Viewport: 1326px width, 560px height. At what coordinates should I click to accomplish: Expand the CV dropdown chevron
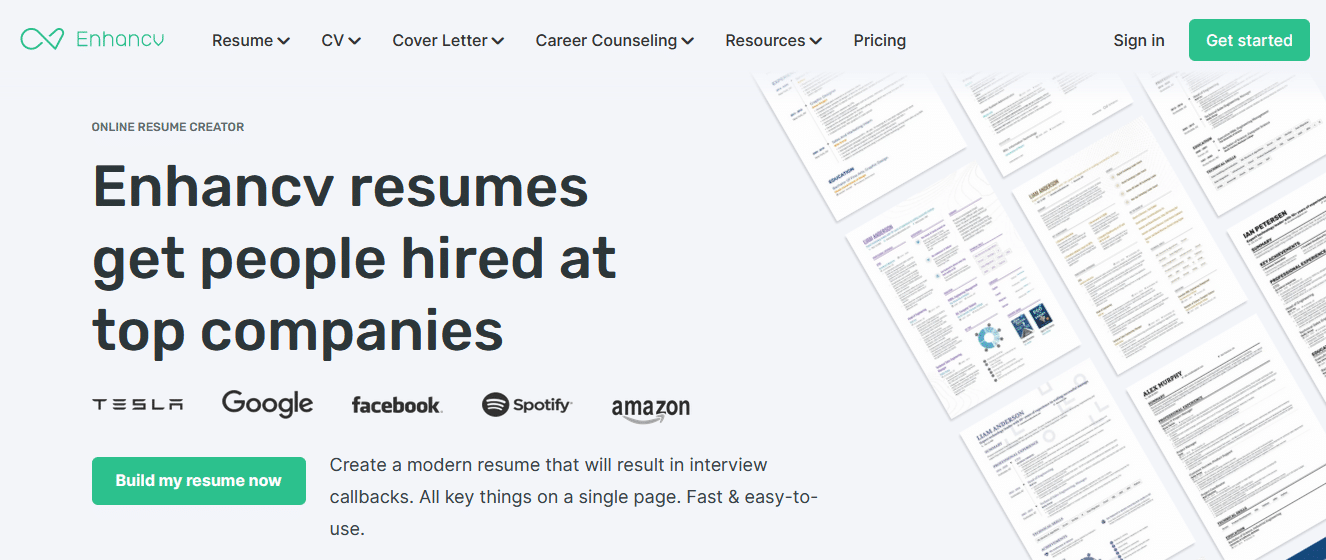click(355, 41)
